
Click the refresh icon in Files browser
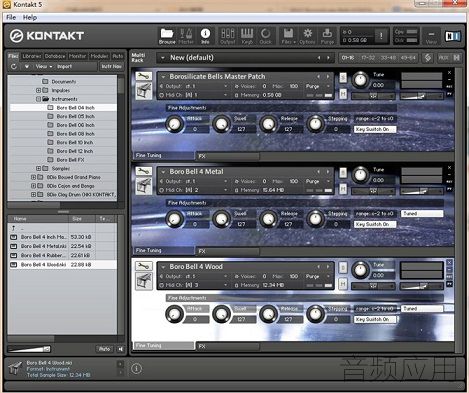[x=14, y=66]
